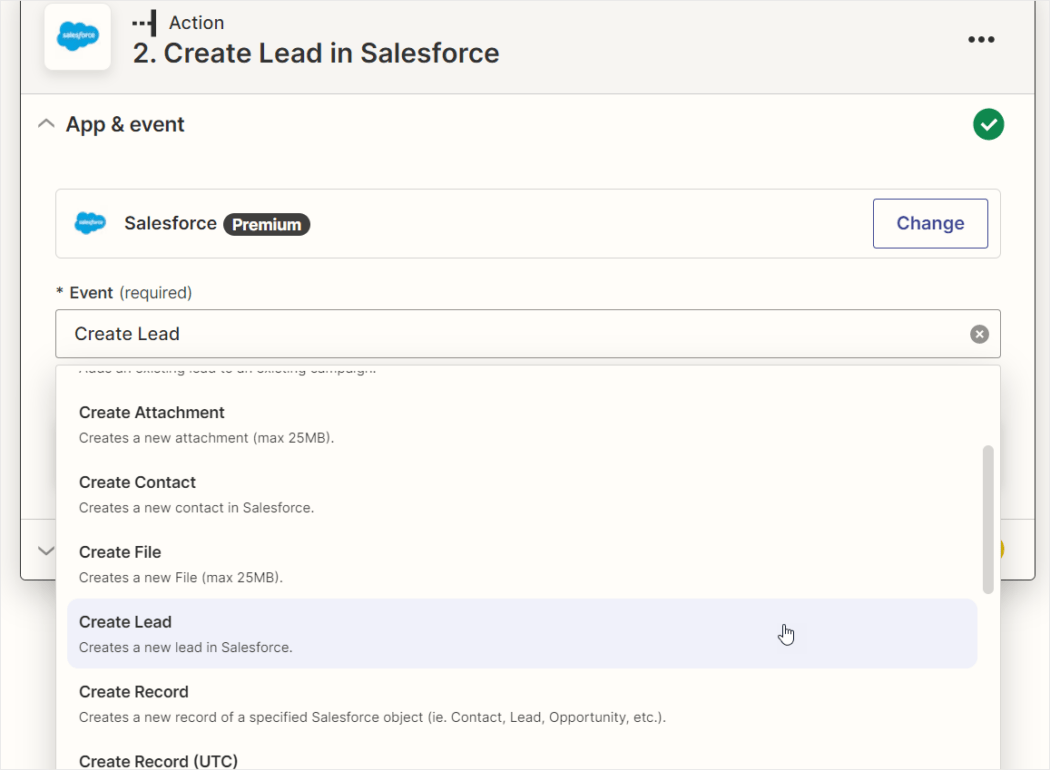Screen dimensions: 1050x770
Task: Click the Premium badge next to Salesforce
Action: coord(267,224)
